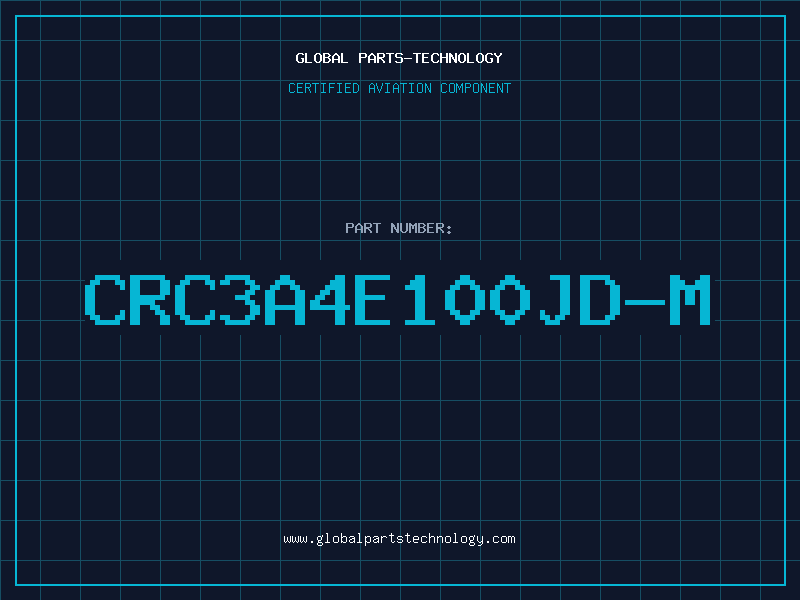Click the digit 3 in the part number
The image size is (800, 600).
(240, 299)
